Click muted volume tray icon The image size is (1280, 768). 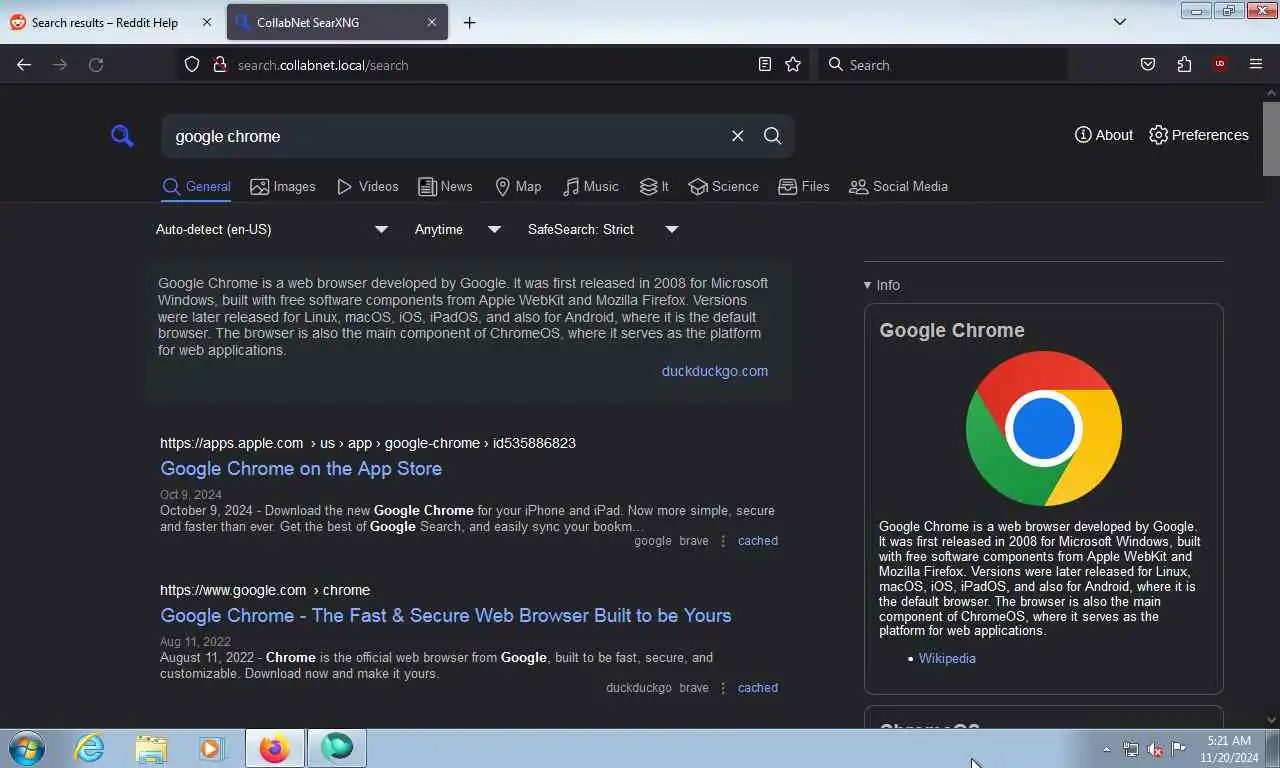click(1155, 749)
